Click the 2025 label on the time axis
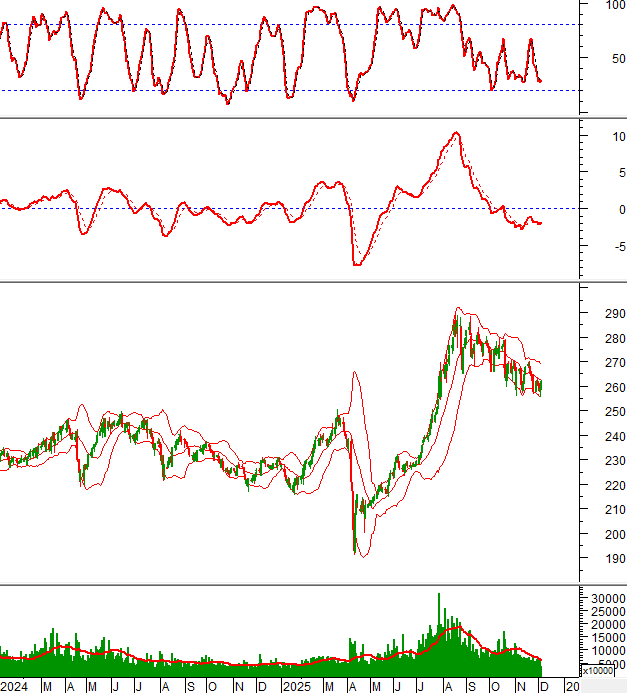The height and width of the screenshot is (693, 627). (296, 687)
